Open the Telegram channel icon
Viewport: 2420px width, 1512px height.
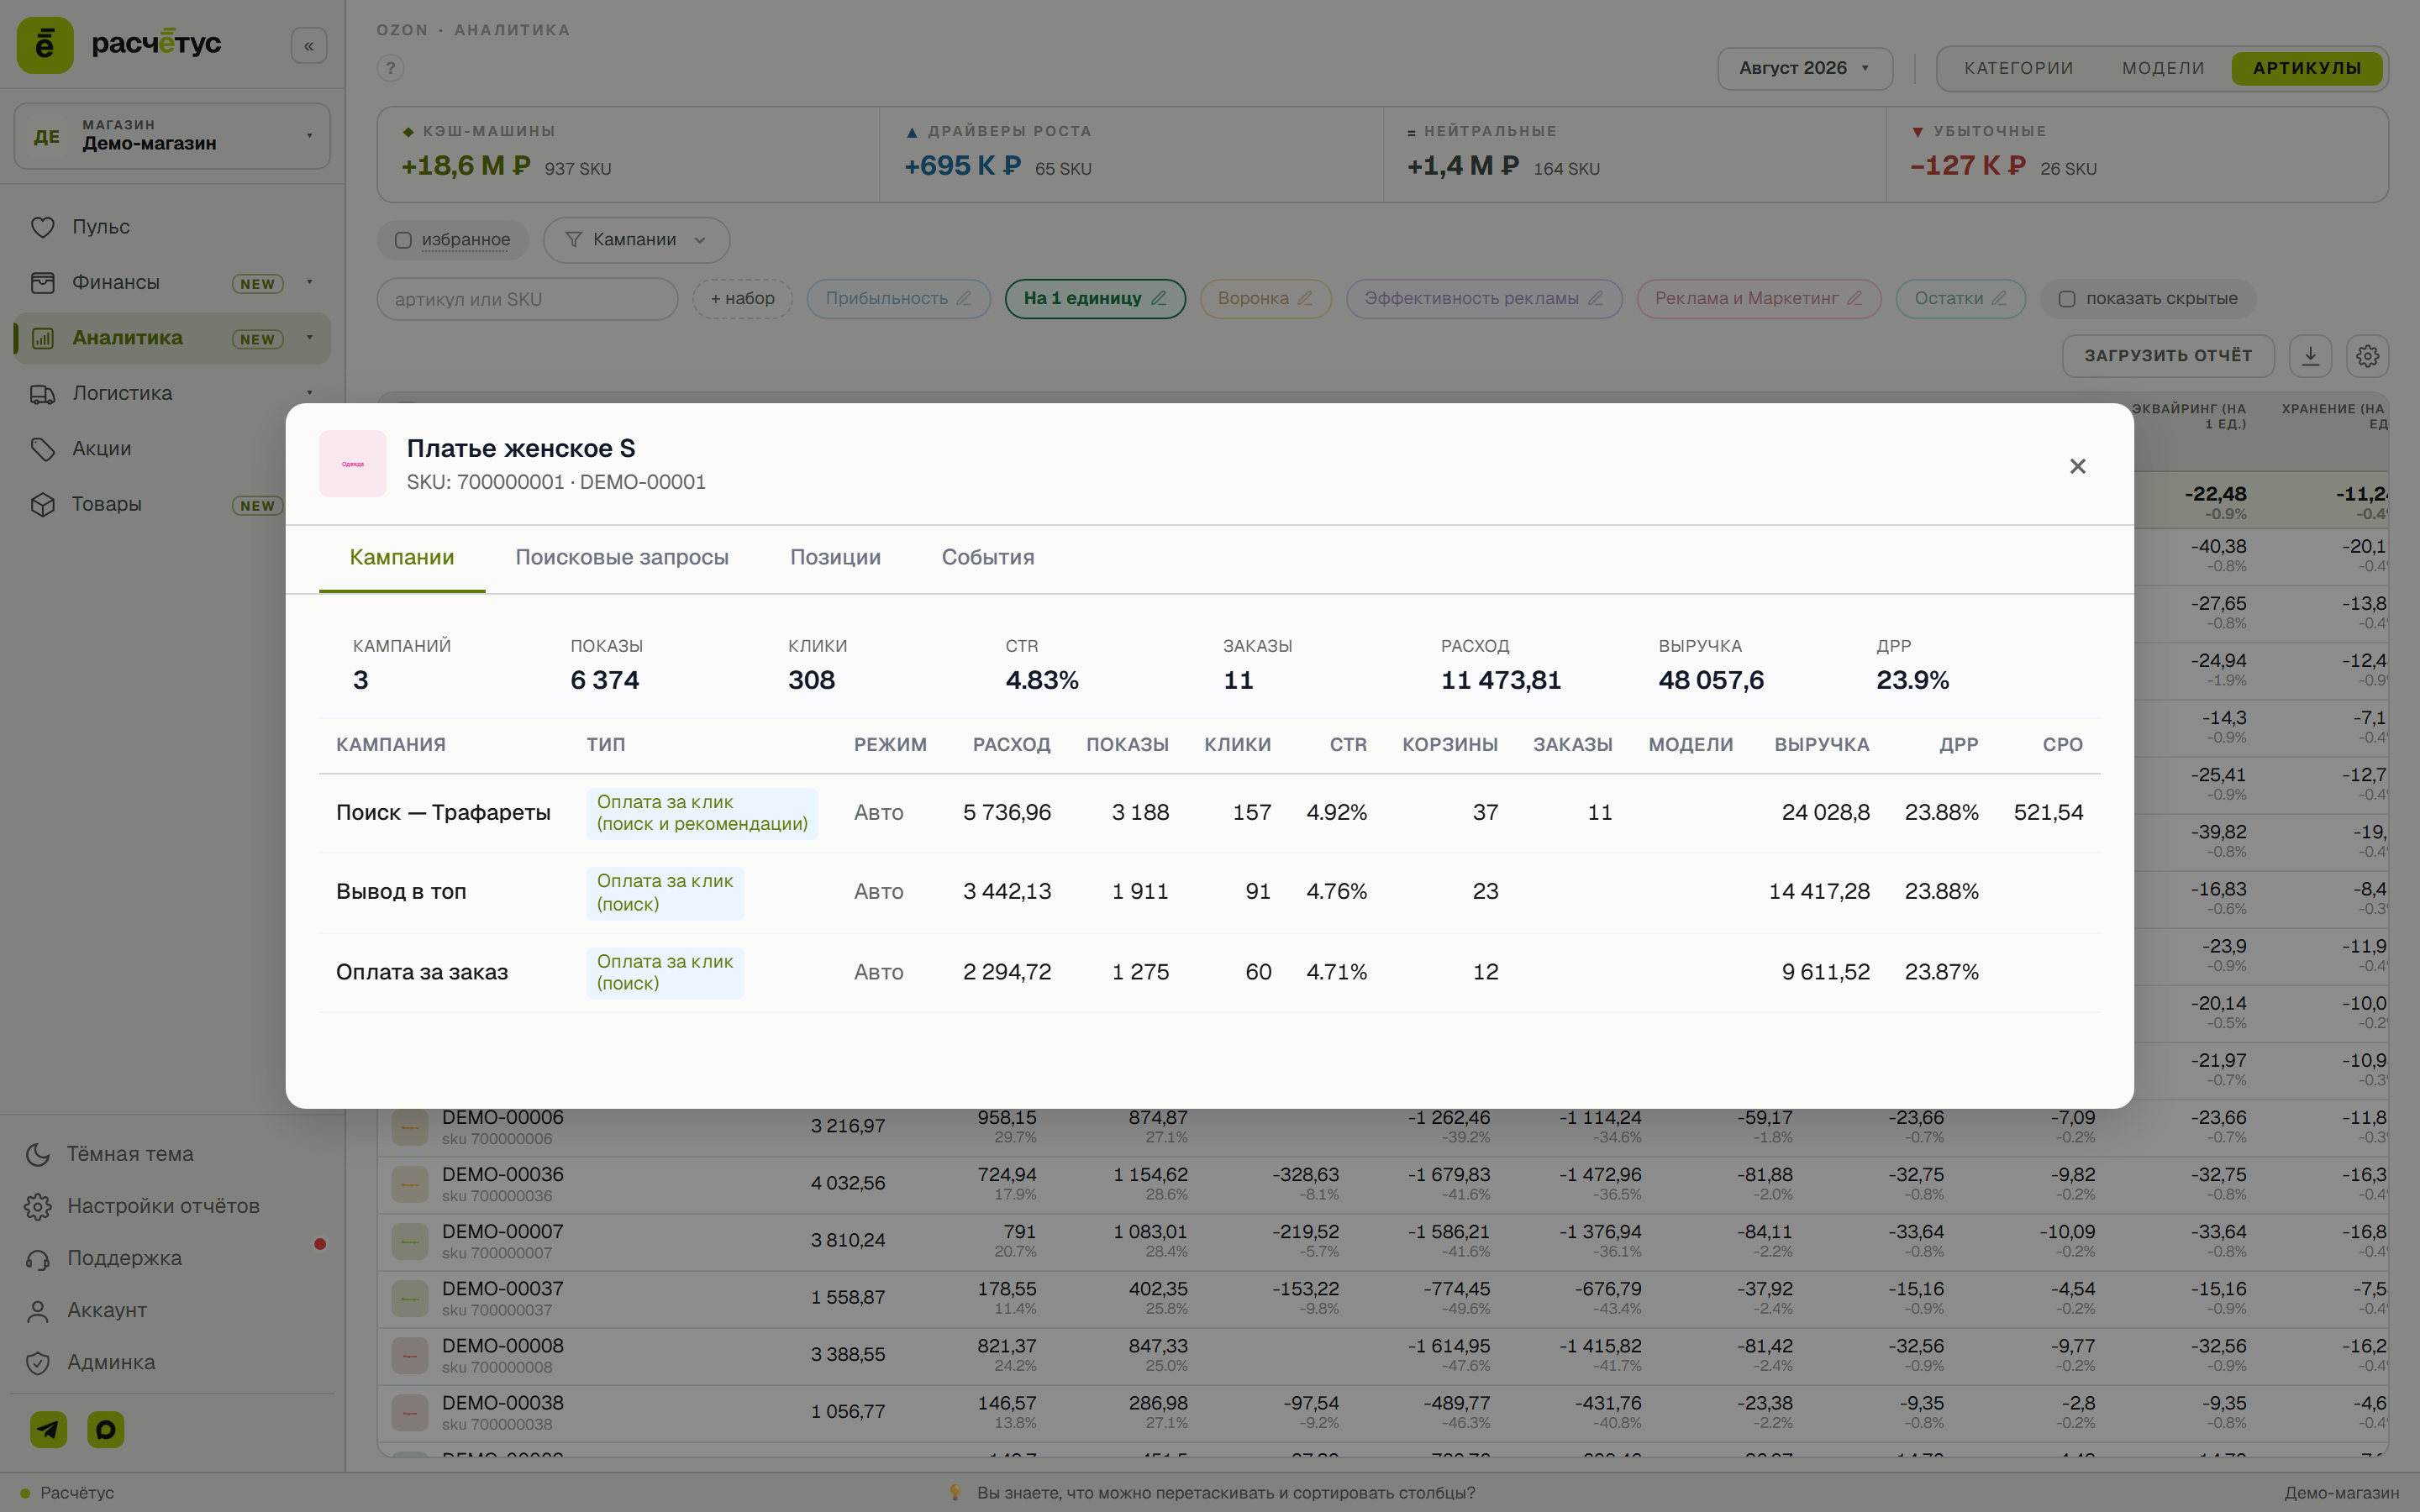(x=48, y=1429)
